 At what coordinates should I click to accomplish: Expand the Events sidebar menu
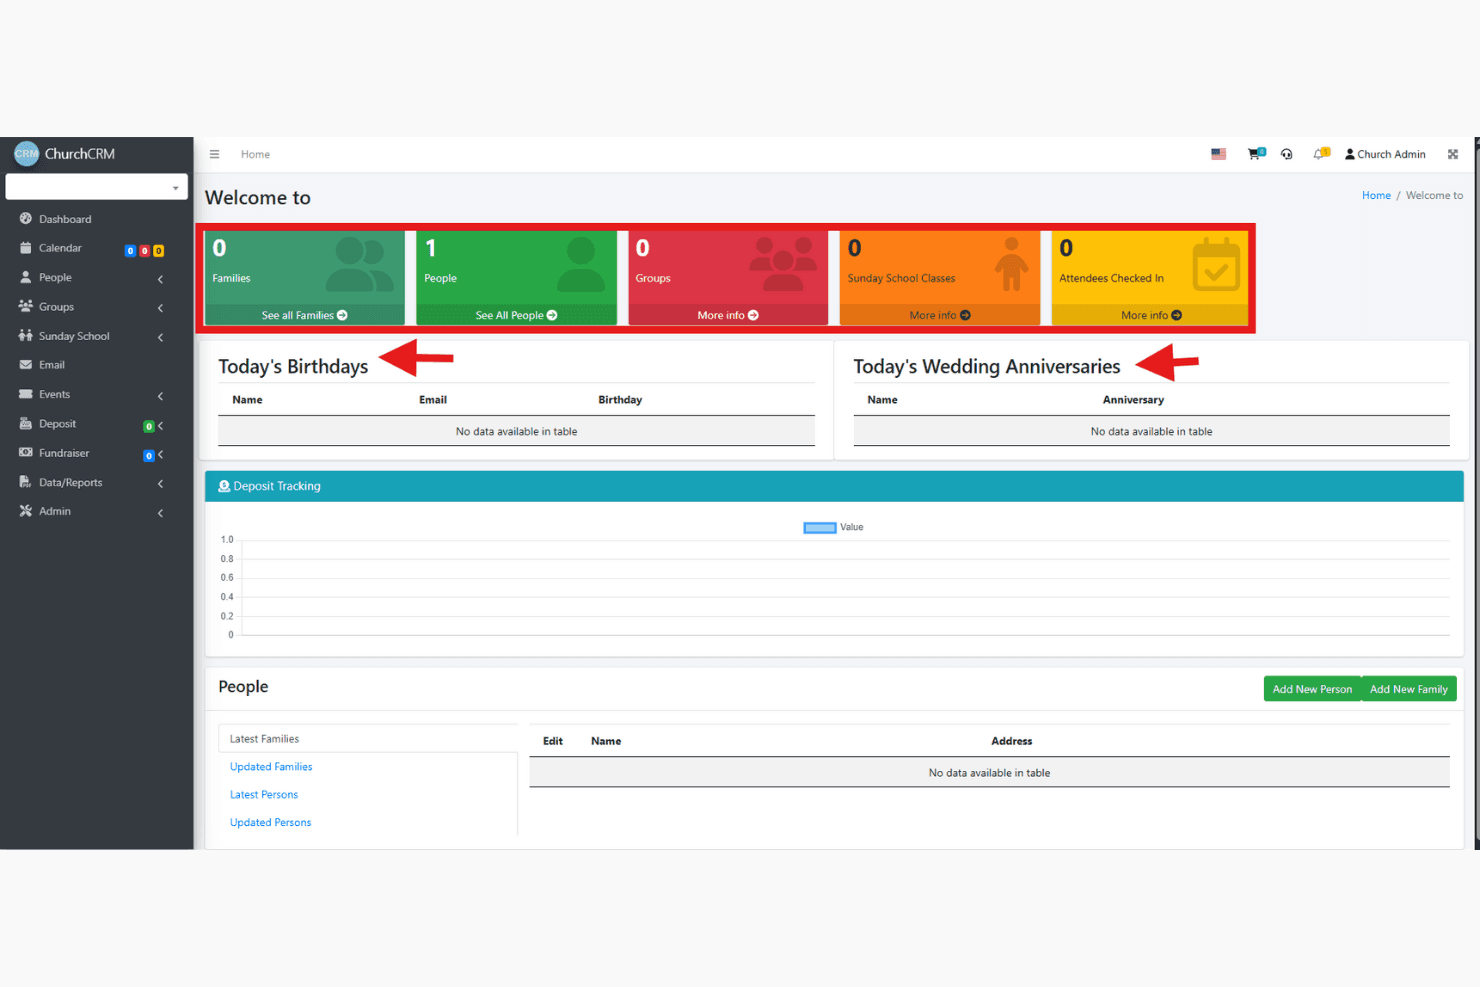coord(96,395)
